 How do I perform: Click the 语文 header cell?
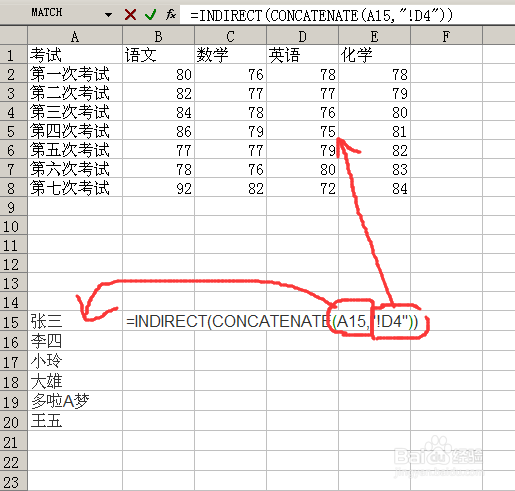pyautogui.click(x=159, y=54)
